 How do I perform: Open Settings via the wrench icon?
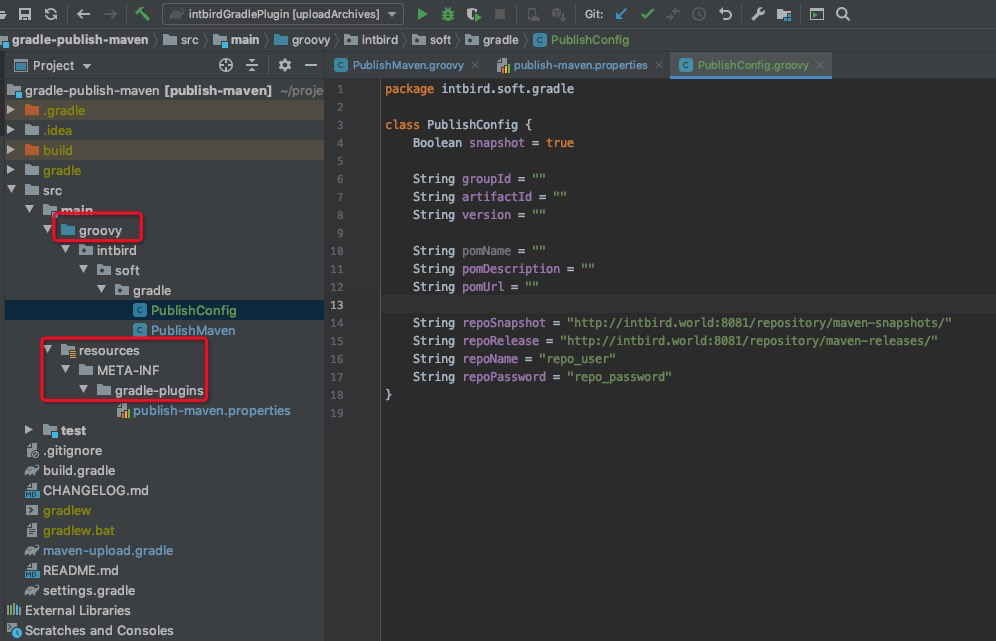click(x=756, y=15)
